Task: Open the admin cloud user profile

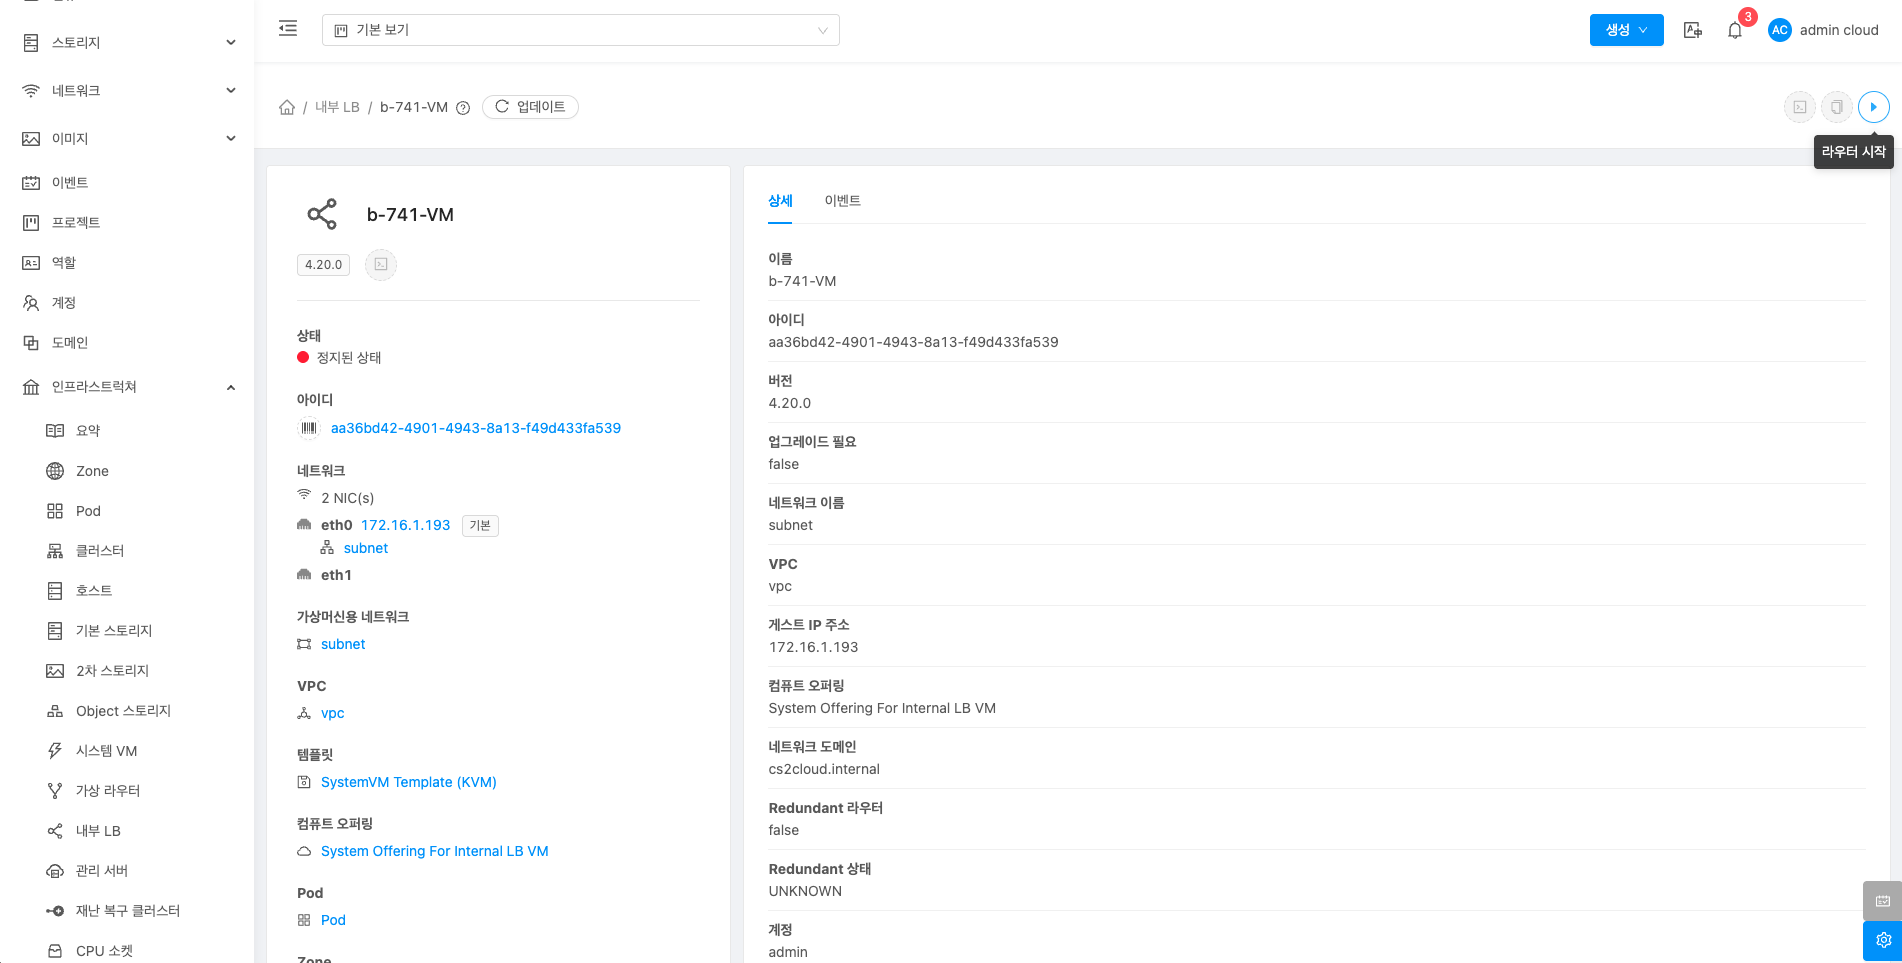Action: click(x=1824, y=30)
